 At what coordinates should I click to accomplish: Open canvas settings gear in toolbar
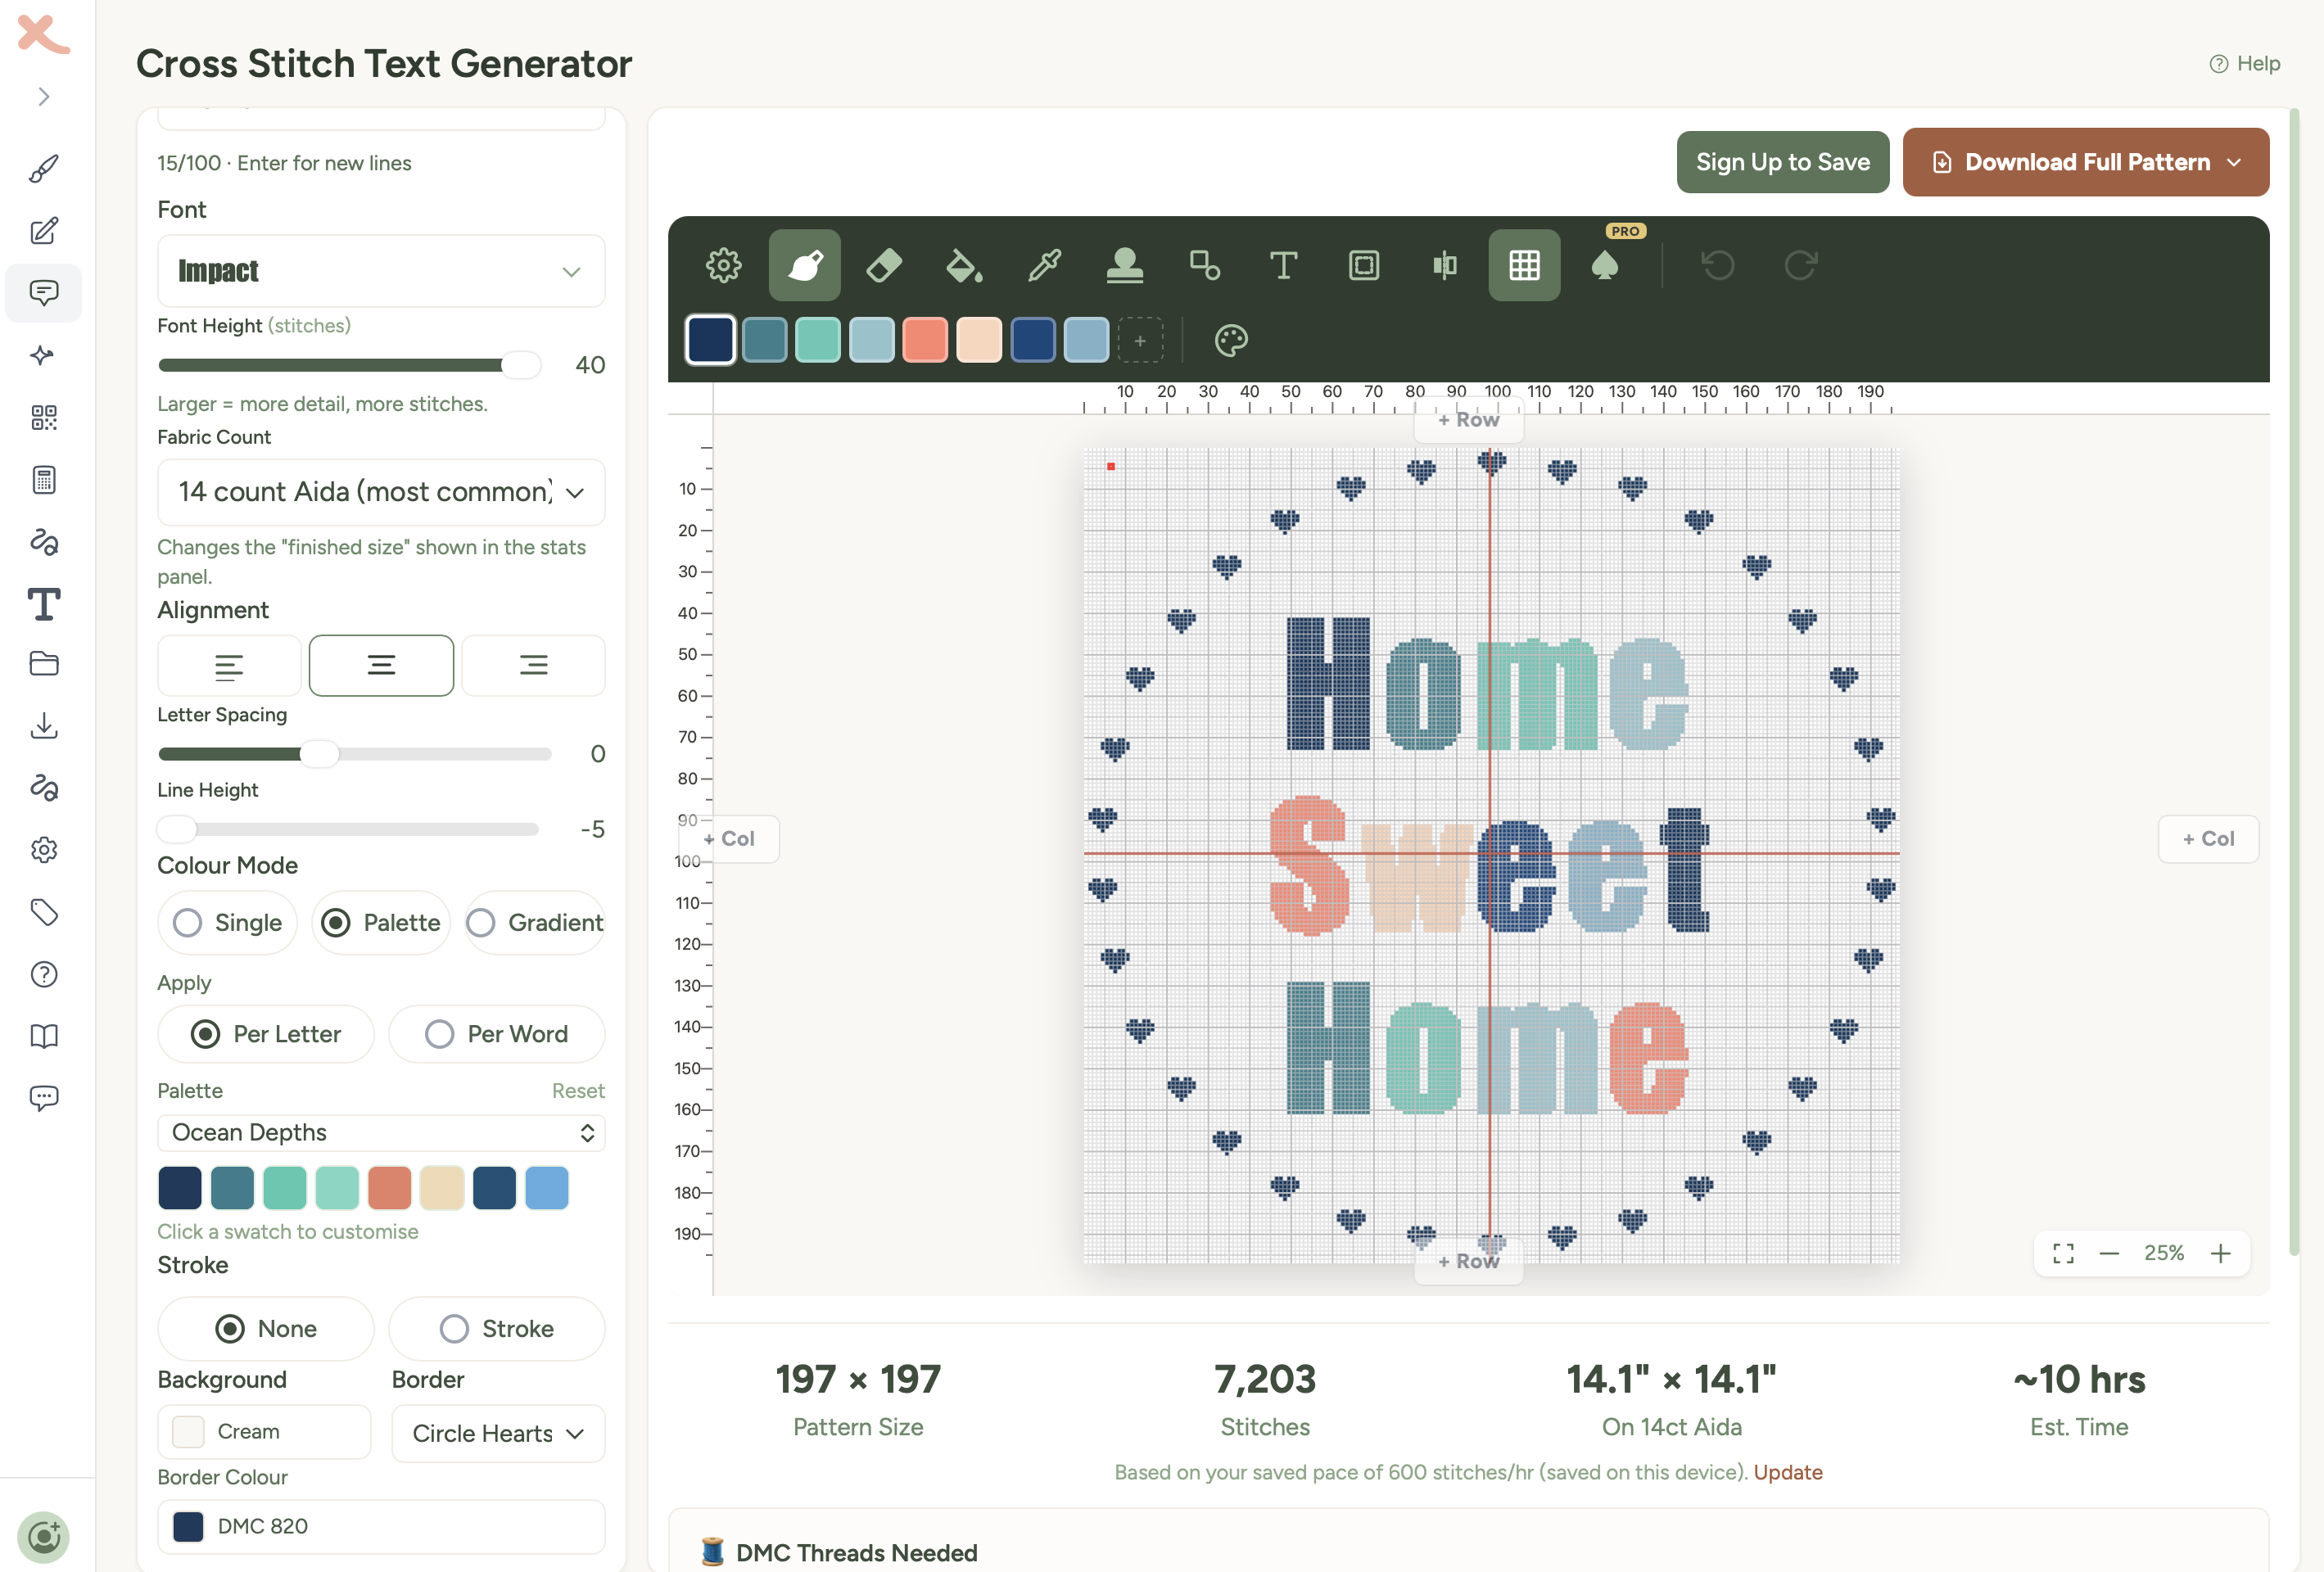point(723,265)
